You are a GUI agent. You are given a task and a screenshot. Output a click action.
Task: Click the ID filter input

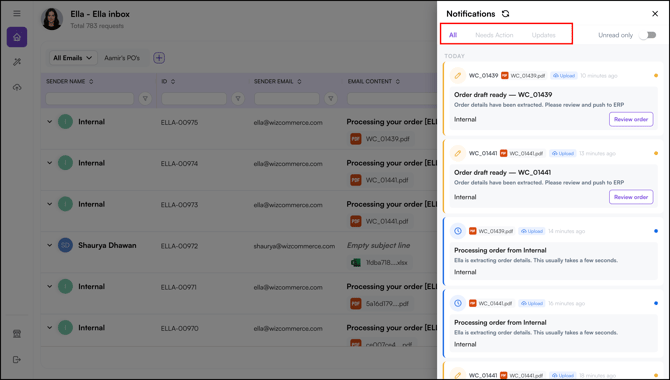point(194,99)
